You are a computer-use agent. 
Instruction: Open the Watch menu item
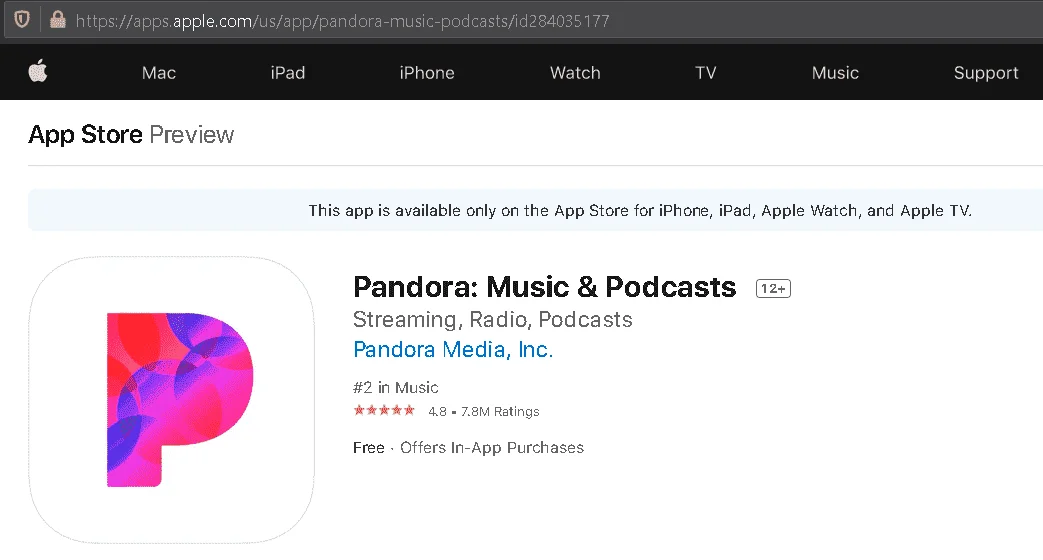575,72
